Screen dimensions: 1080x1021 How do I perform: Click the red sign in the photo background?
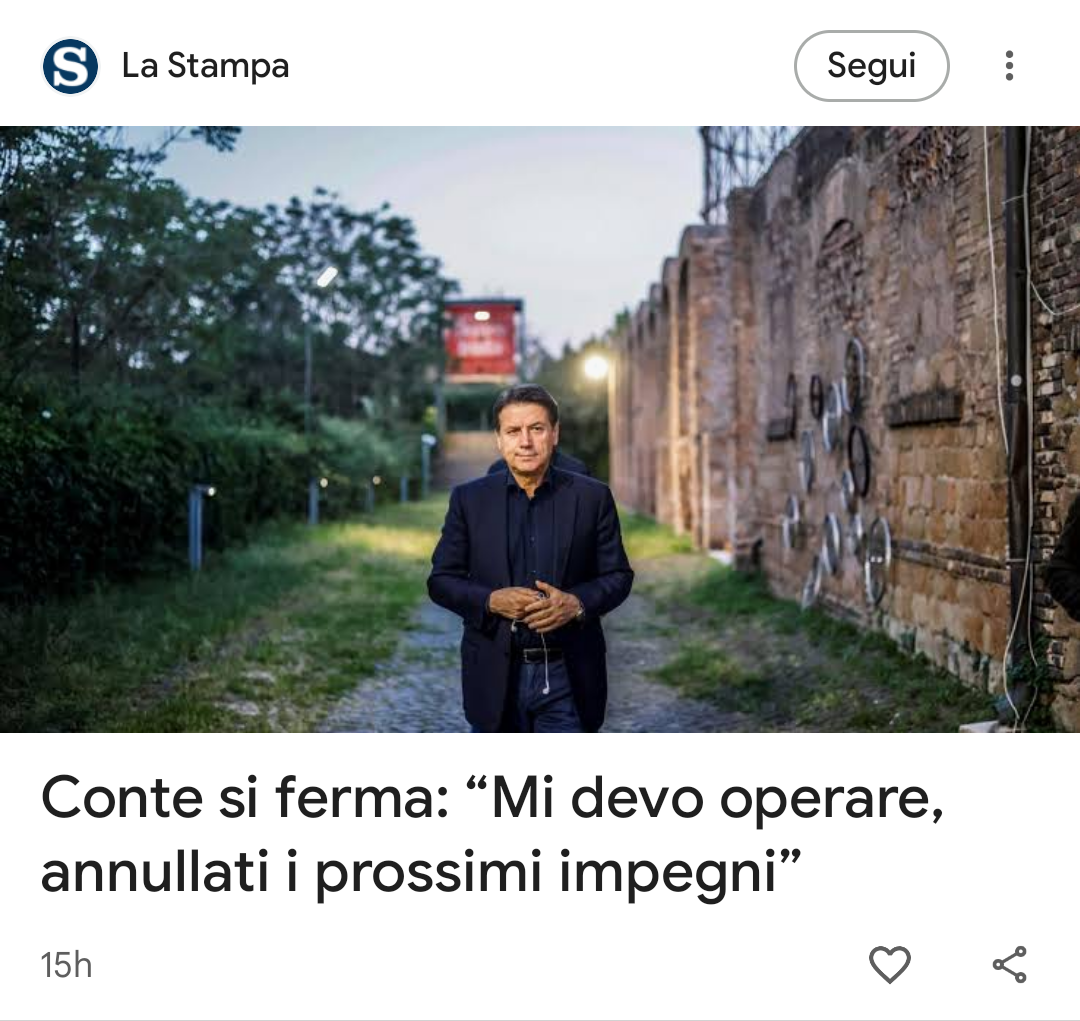click(x=481, y=340)
